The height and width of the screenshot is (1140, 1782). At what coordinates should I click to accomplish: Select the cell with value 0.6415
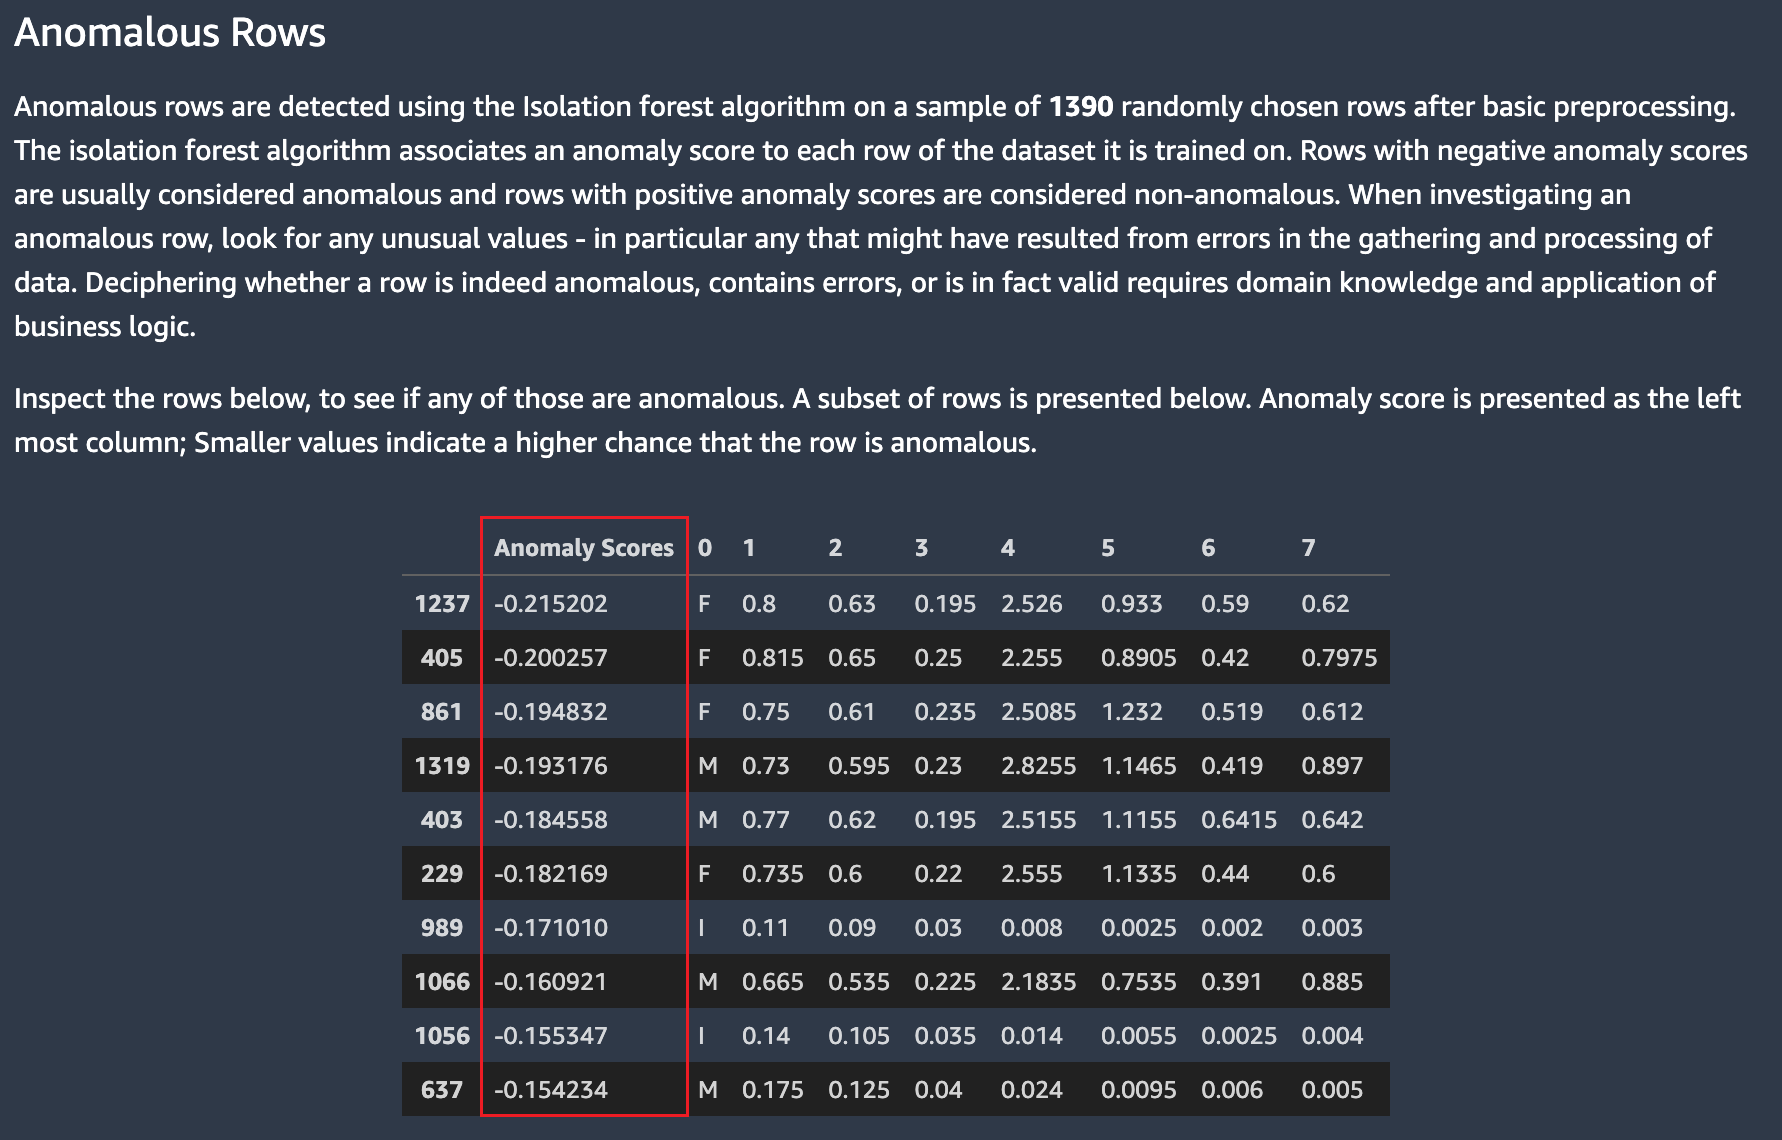coord(1238,820)
